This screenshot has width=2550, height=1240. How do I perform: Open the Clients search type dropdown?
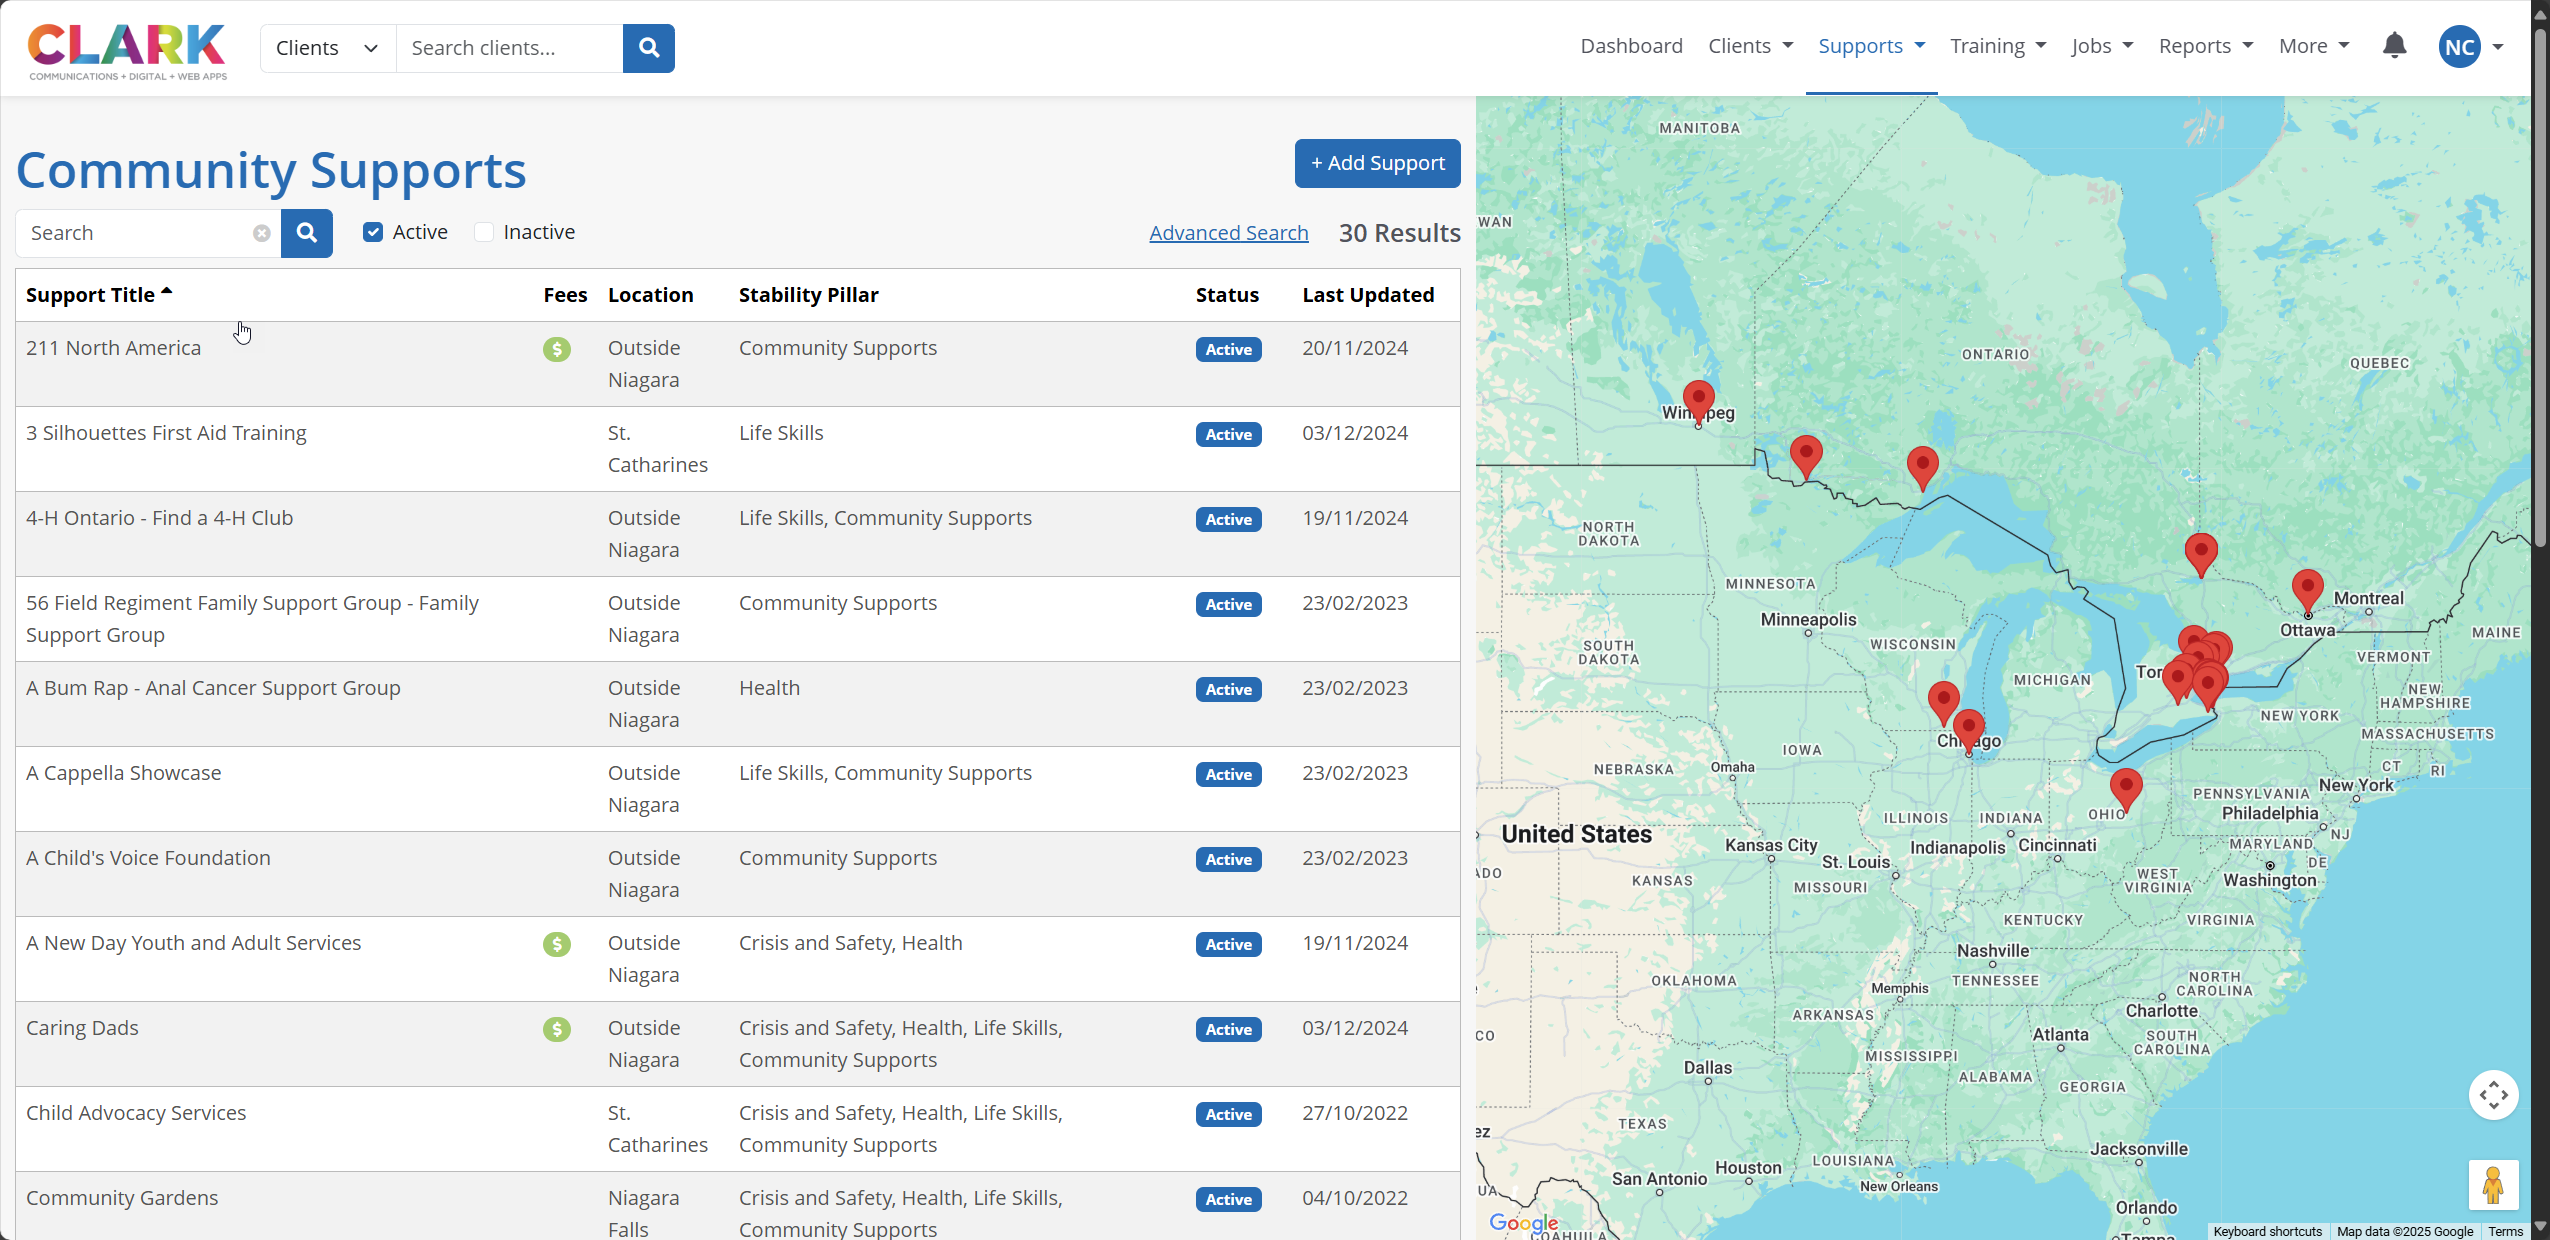coord(328,48)
